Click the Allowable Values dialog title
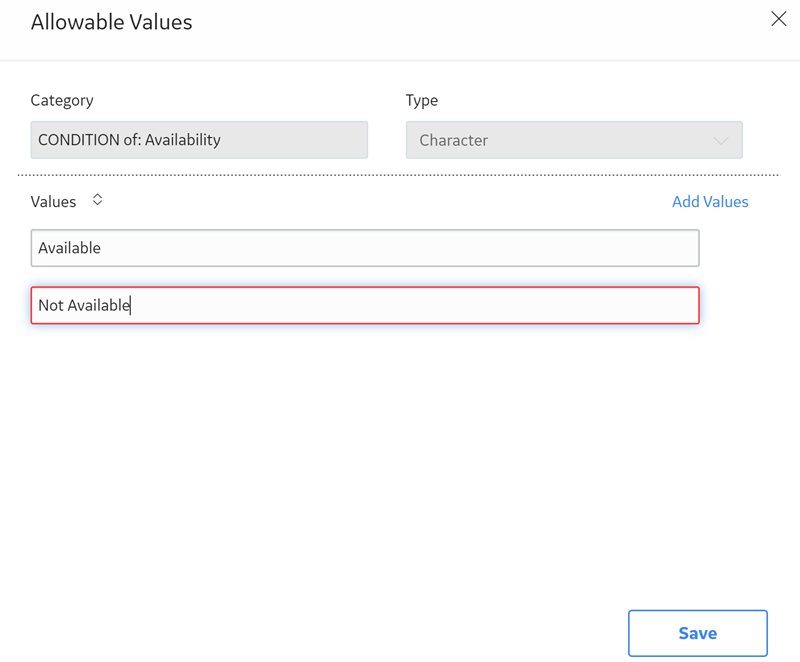This screenshot has height=662, width=800. point(111,22)
